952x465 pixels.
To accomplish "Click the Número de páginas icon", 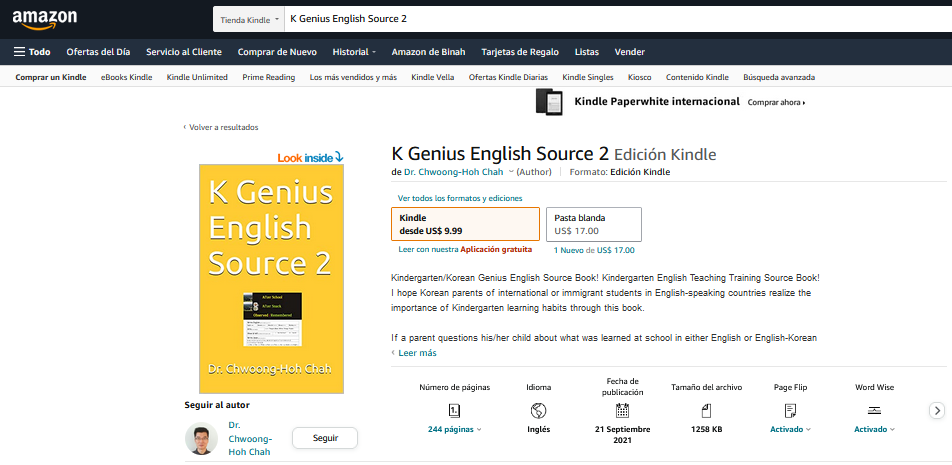I will [x=454, y=411].
